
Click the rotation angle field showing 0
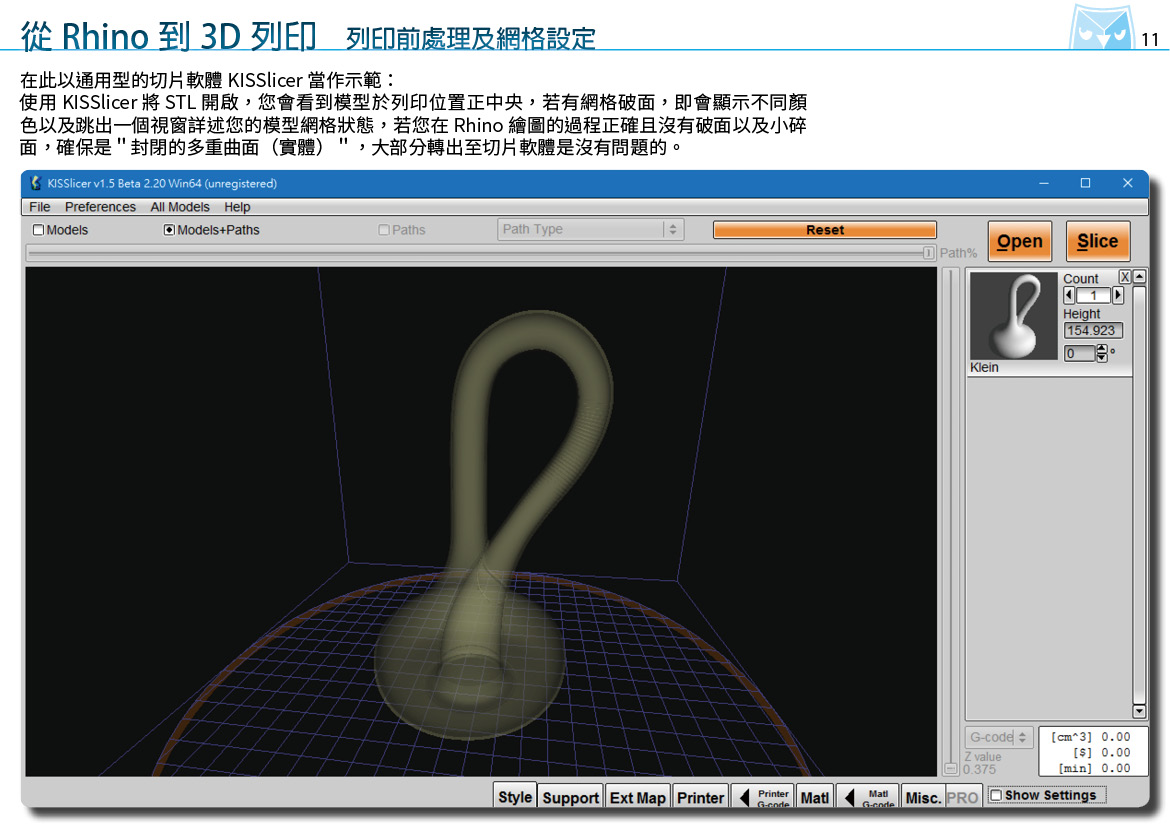(x=1080, y=353)
